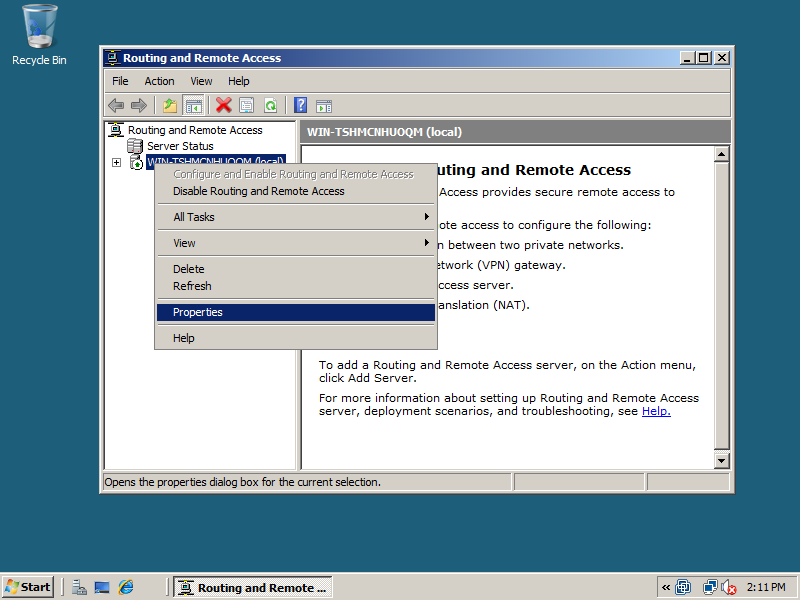Click the Start button
This screenshot has width=800, height=600.
28,587
